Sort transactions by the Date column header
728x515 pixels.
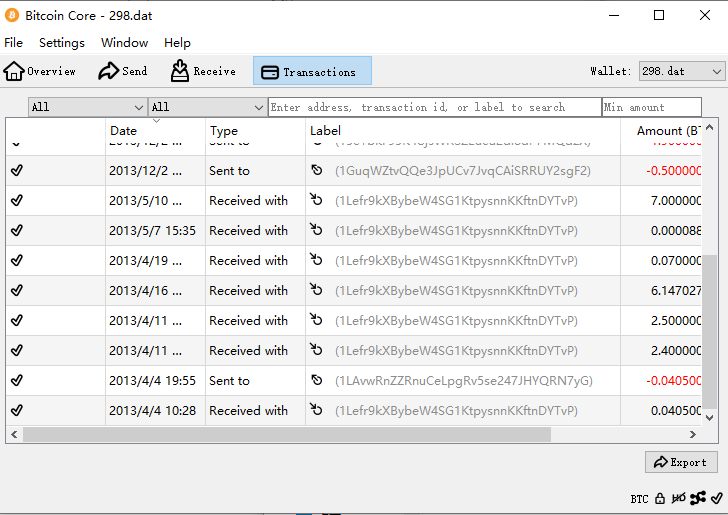(x=155, y=131)
